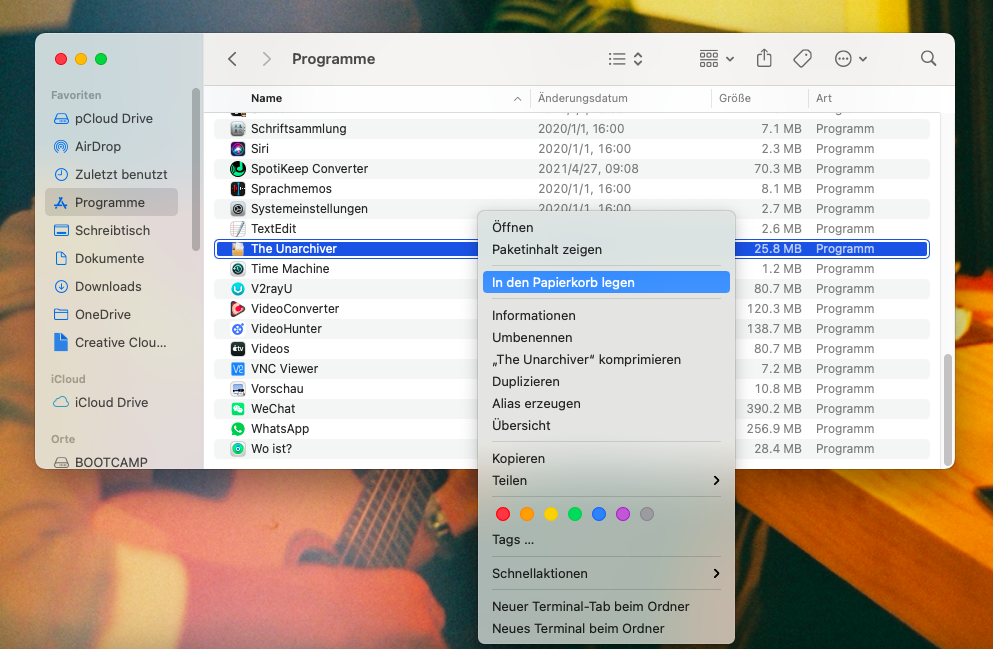Image resolution: width=993 pixels, height=649 pixels.
Task: Open the search magnifier
Action: pos(928,58)
